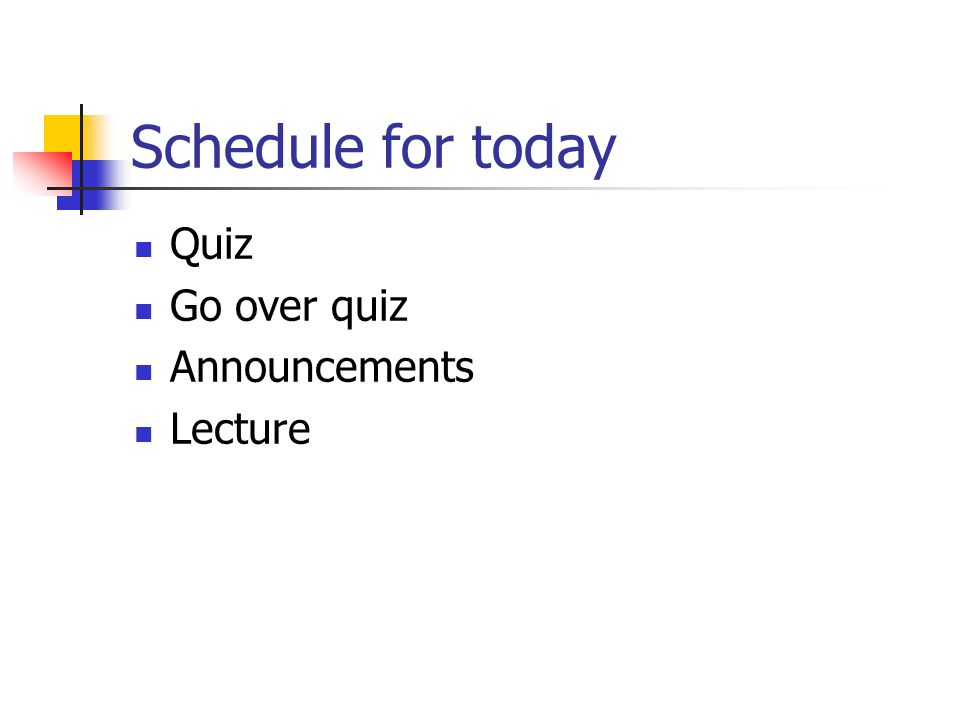The height and width of the screenshot is (720, 960).
Task: Click the Announcements bullet text
Action: pos(321,367)
